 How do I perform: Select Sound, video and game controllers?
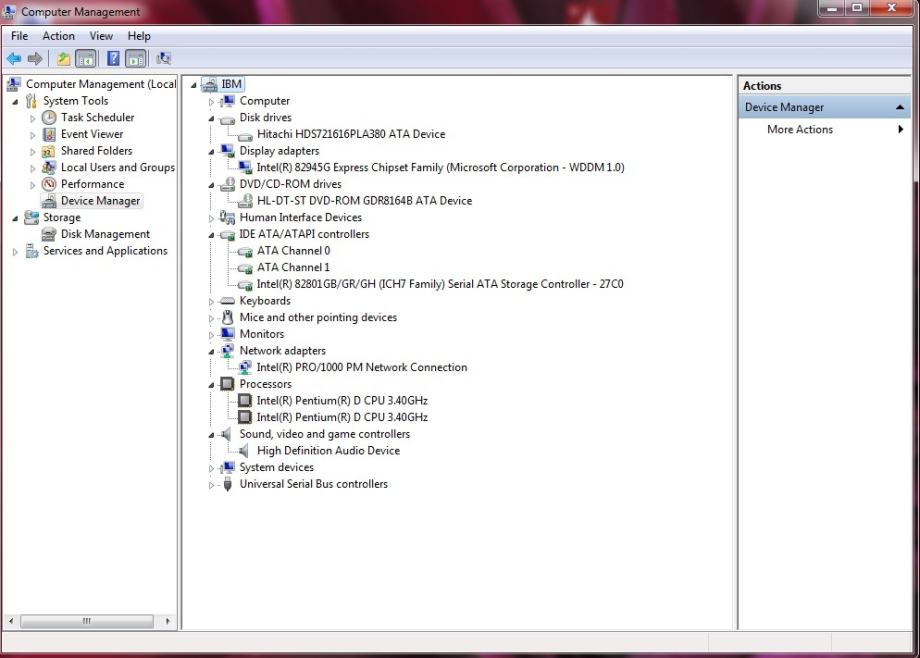tap(324, 434)
